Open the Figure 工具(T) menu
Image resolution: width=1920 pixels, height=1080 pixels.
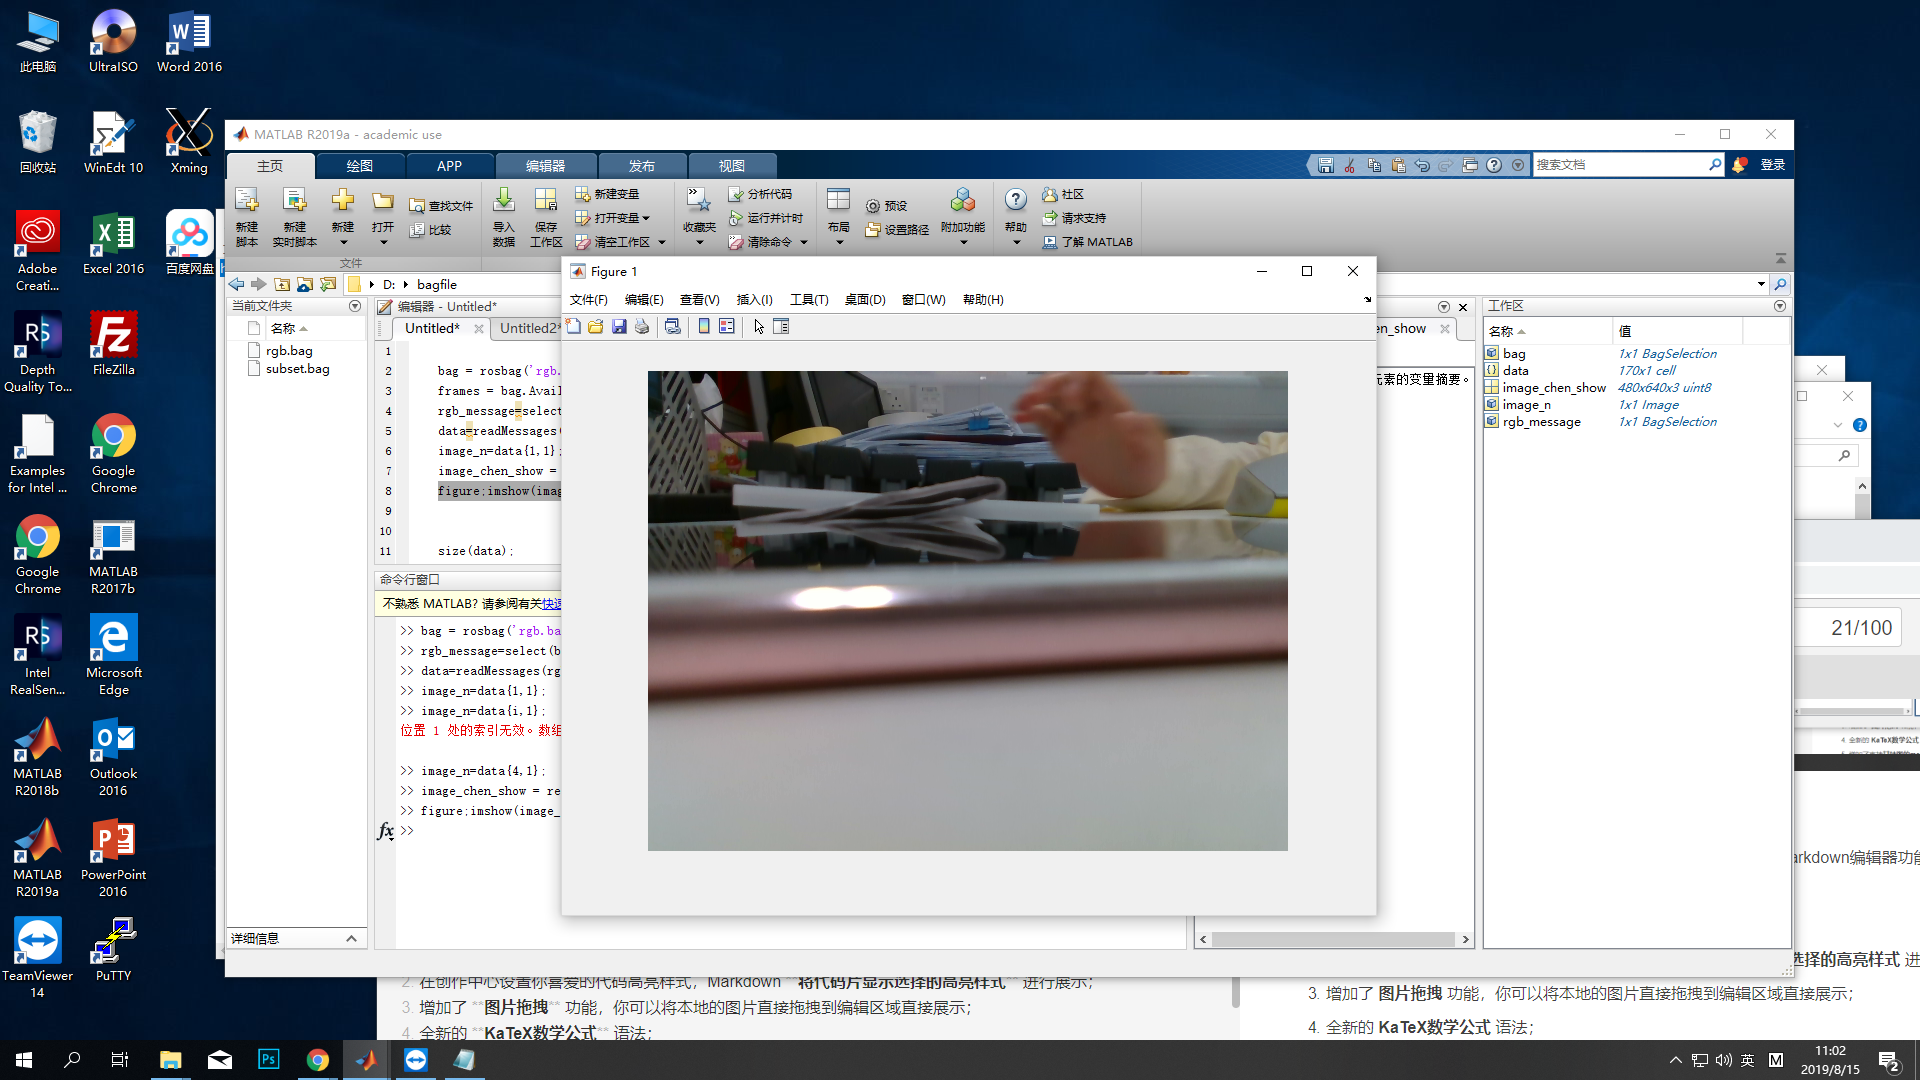pyautogui.click(x=808, y=299)
